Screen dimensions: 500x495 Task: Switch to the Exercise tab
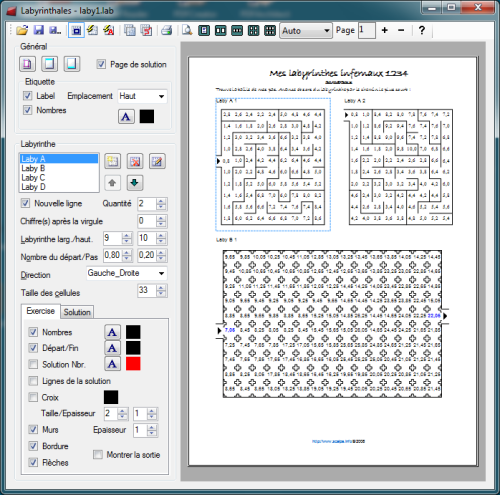pos(40,311)
